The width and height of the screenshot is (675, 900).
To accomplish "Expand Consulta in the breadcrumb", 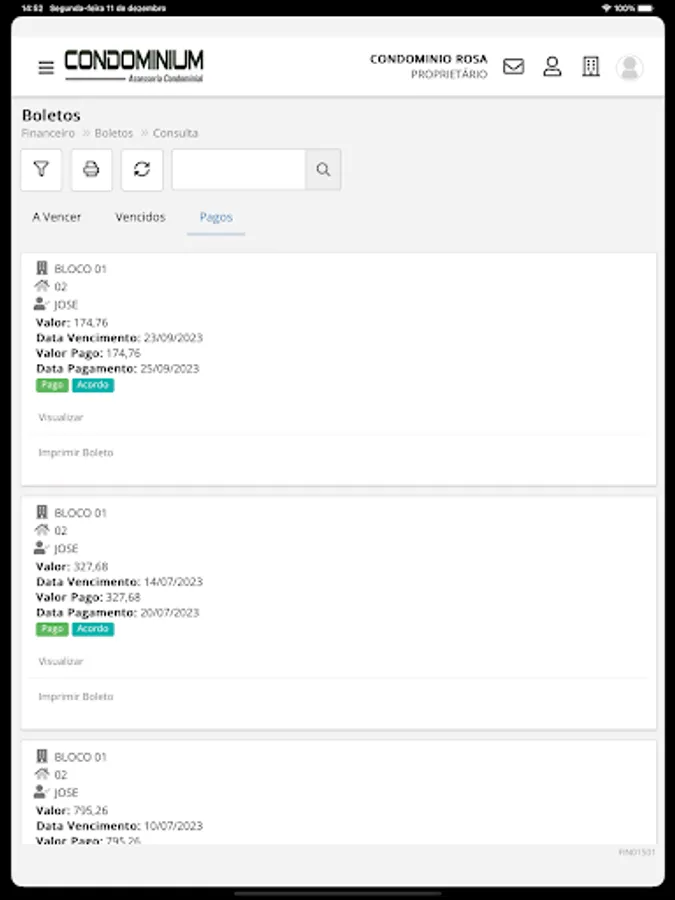I will coord(176,132).
